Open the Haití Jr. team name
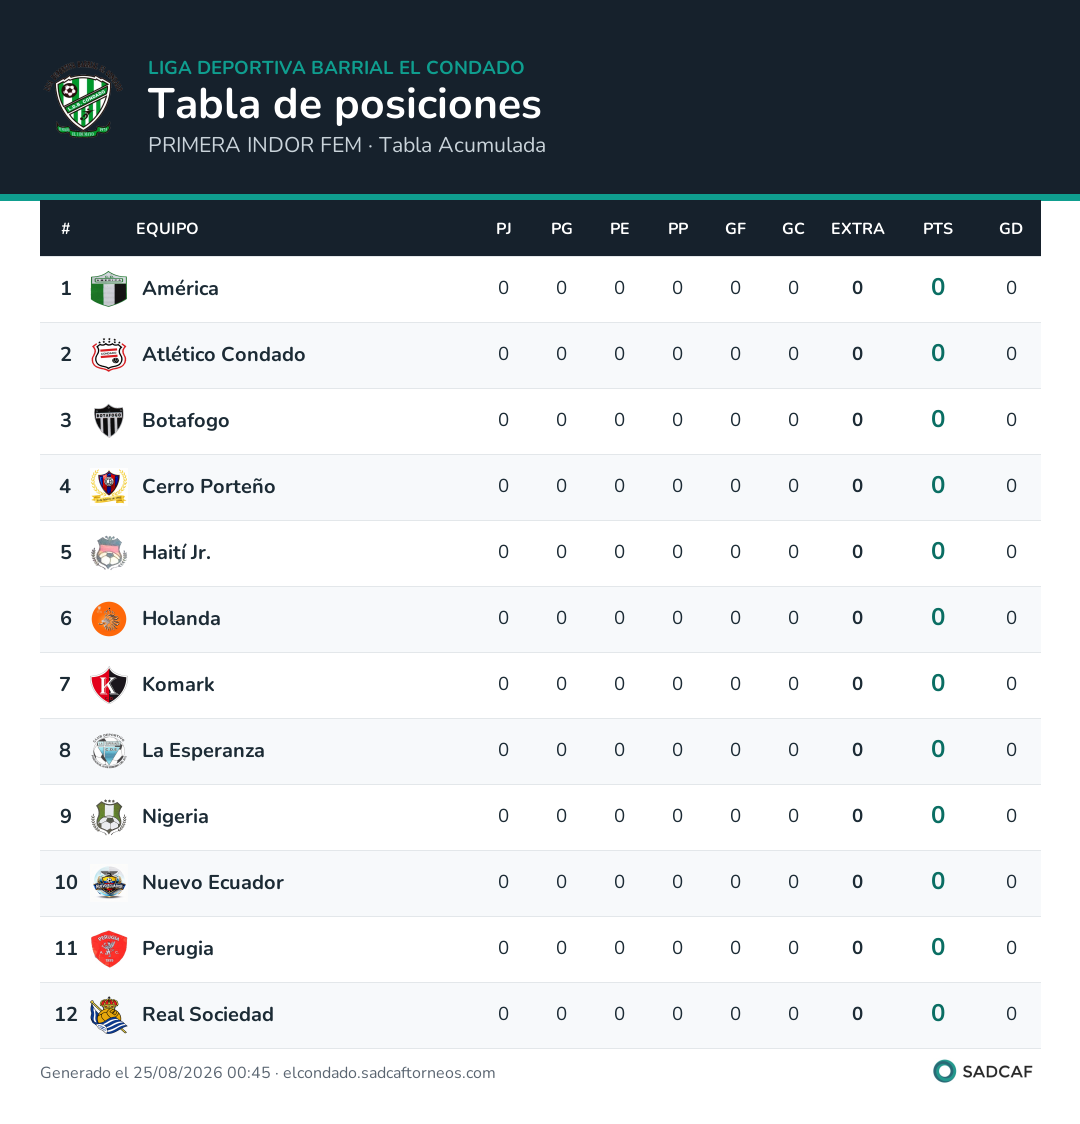The image size is (1080, 1124). (176, 553)
